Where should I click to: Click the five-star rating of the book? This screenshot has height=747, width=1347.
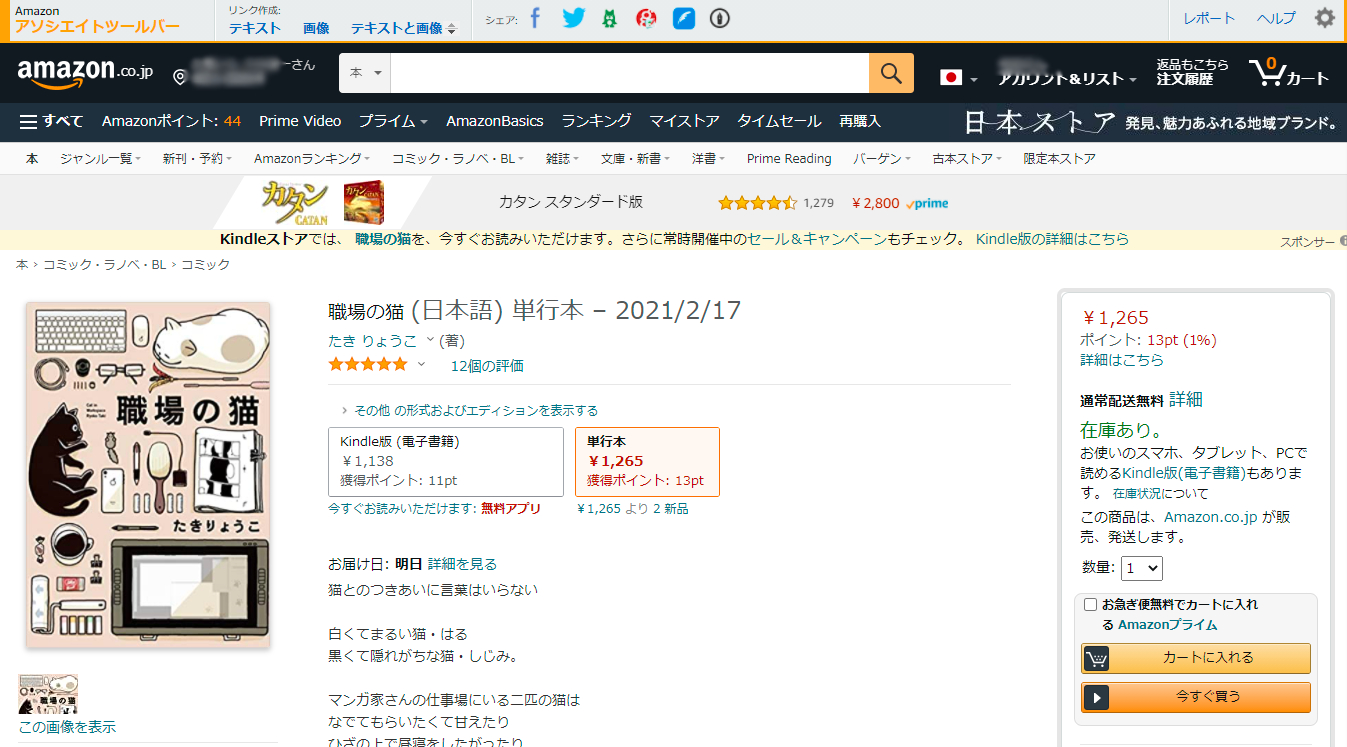tap(368, 365)
